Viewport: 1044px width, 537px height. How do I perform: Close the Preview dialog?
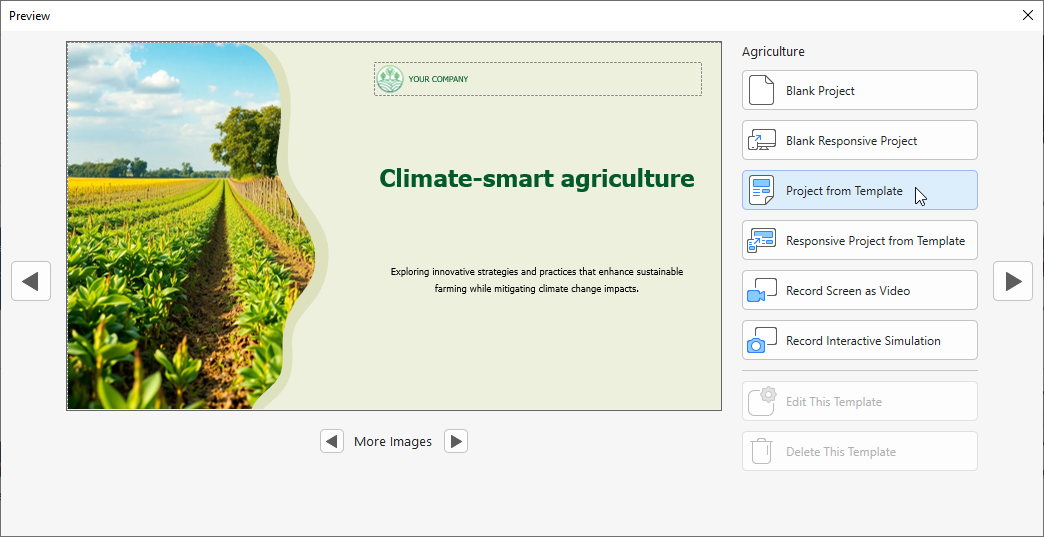point(1027,15)
